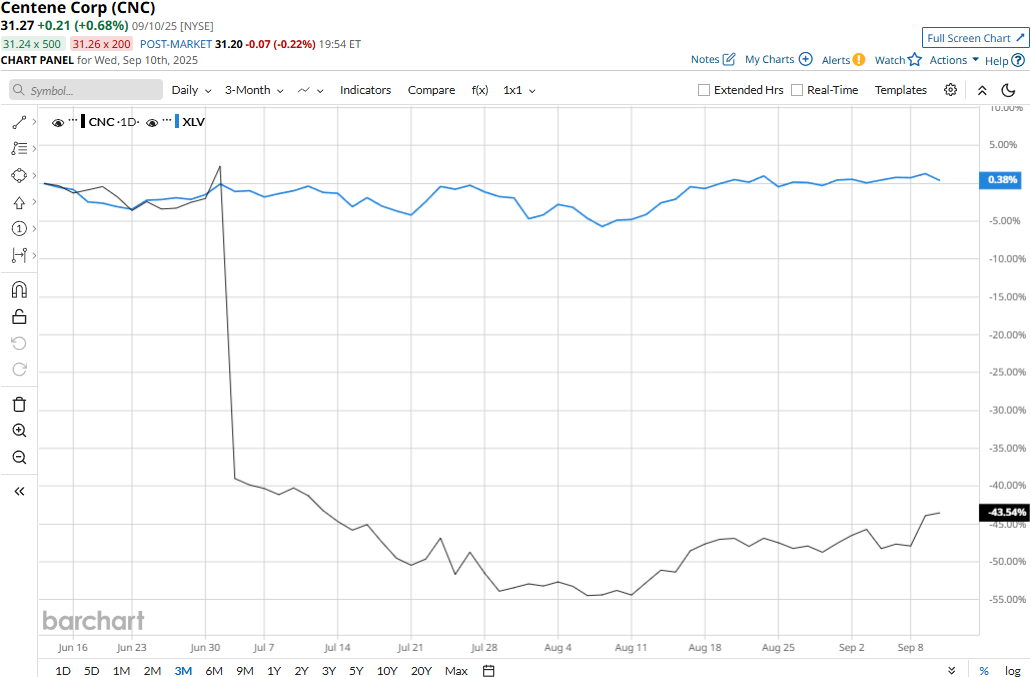The image size is (1031, 677).
Task: Open the f(x) expressions menu
Action: tap(480, 90)
